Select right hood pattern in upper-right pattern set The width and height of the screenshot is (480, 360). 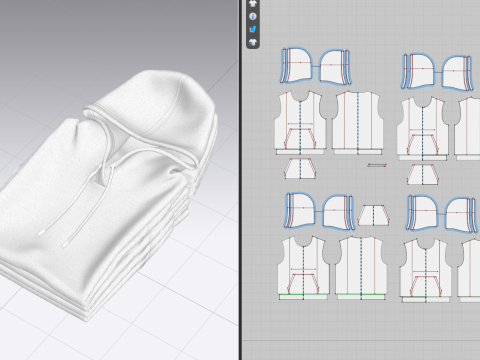[x=454, y=72]
